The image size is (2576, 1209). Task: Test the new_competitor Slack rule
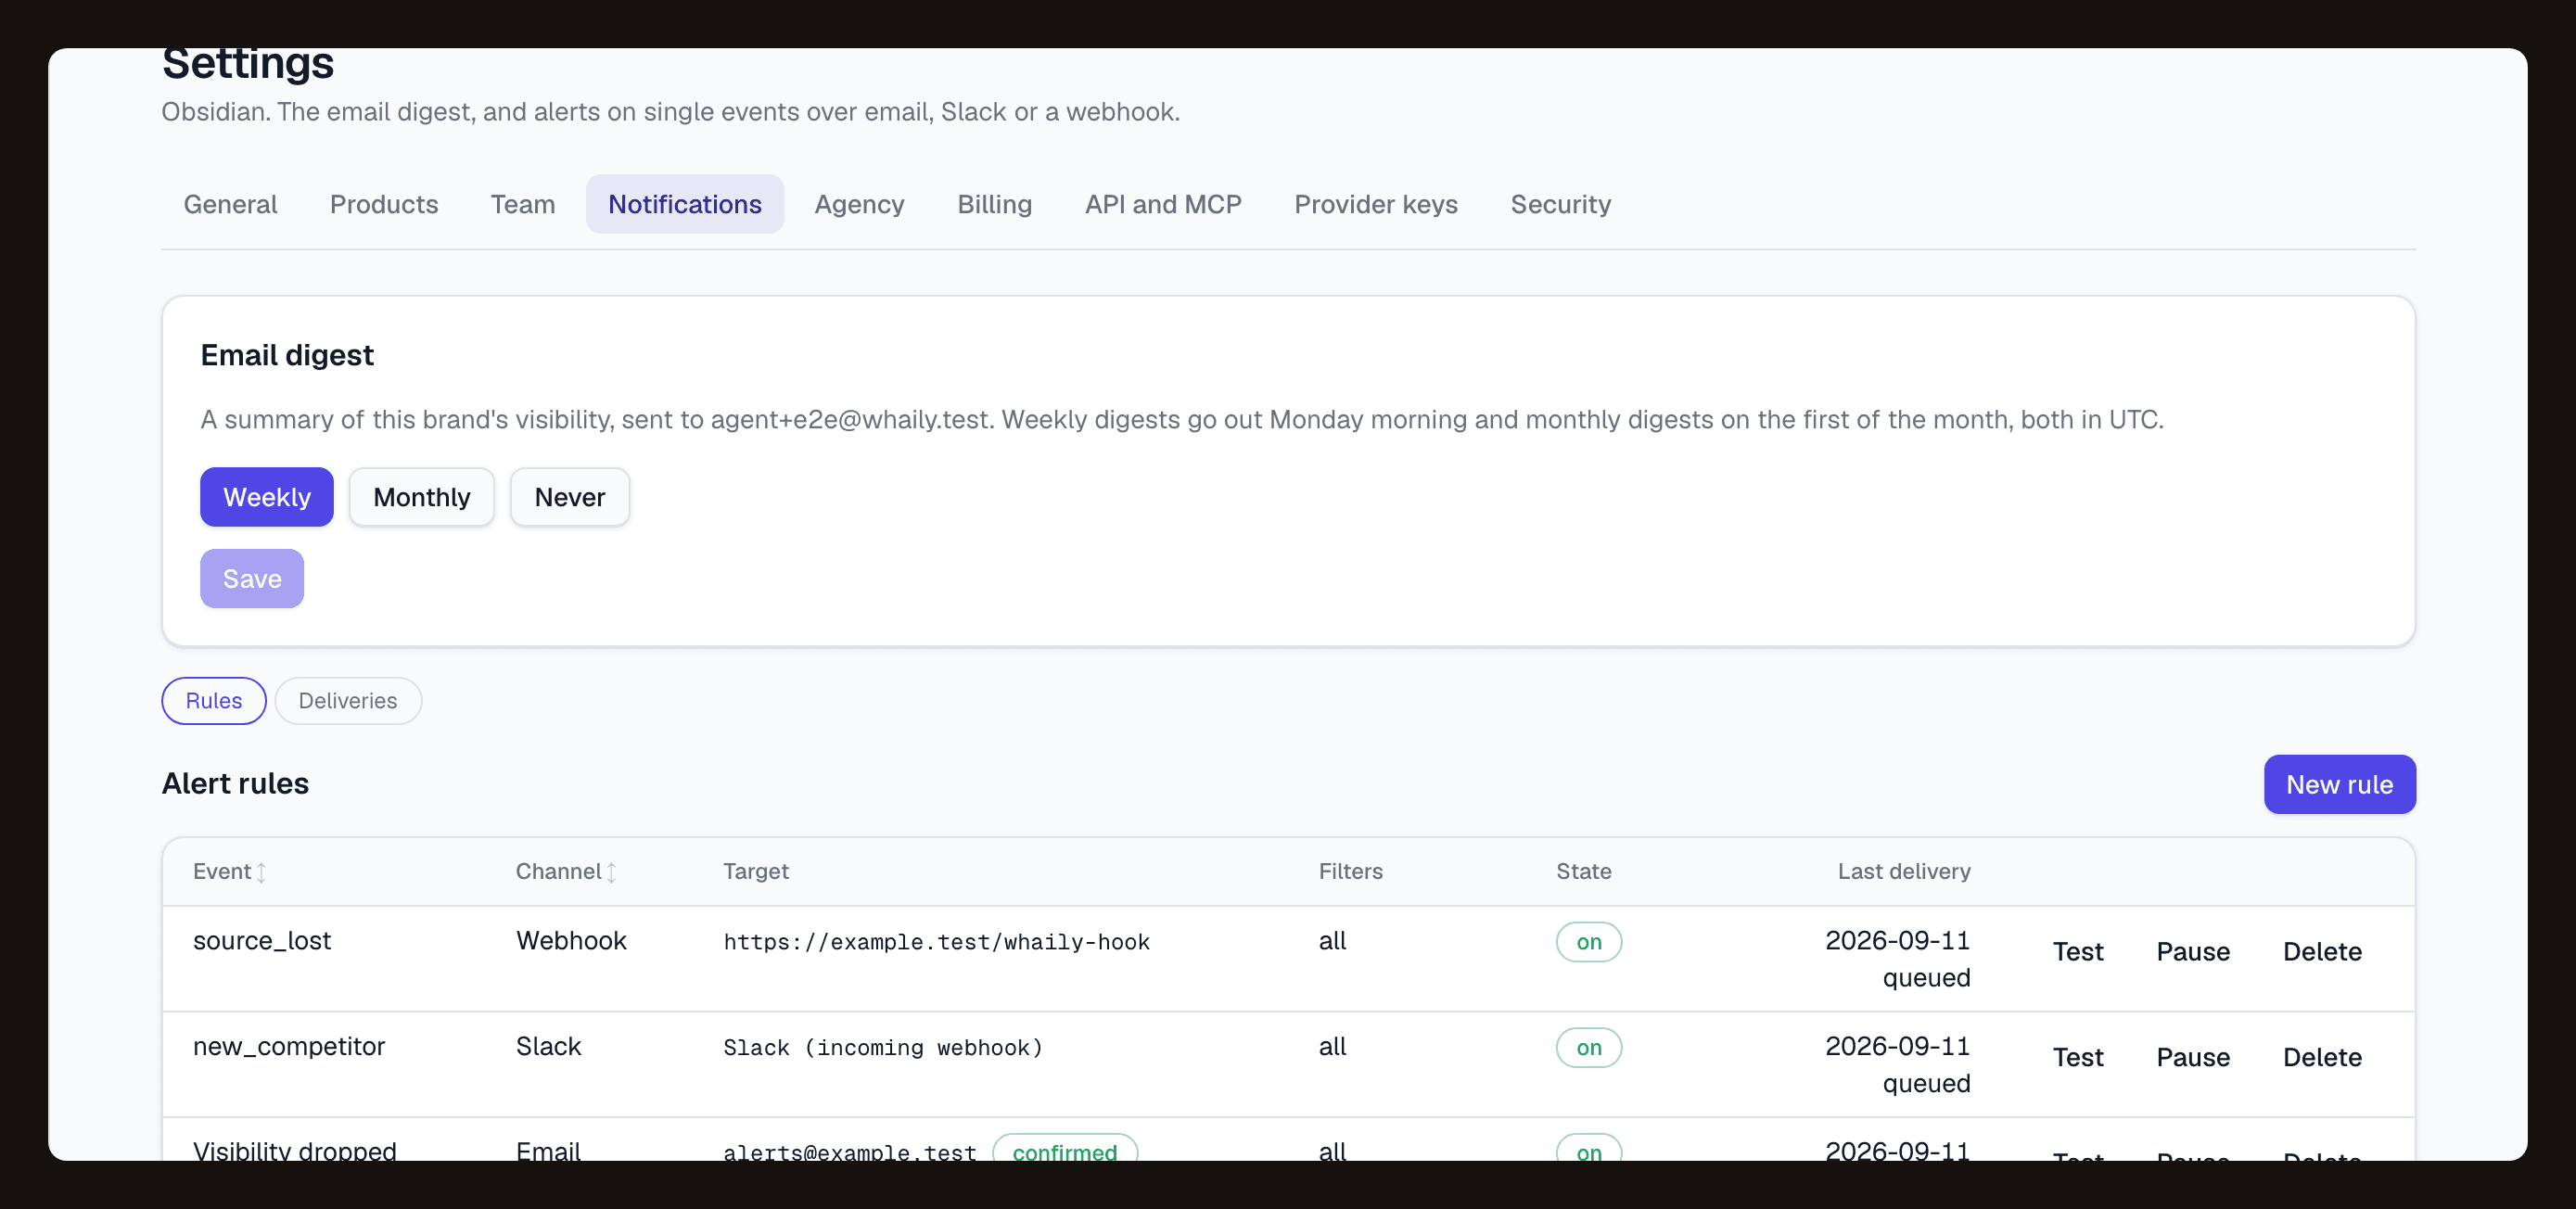point(2078,1058)
